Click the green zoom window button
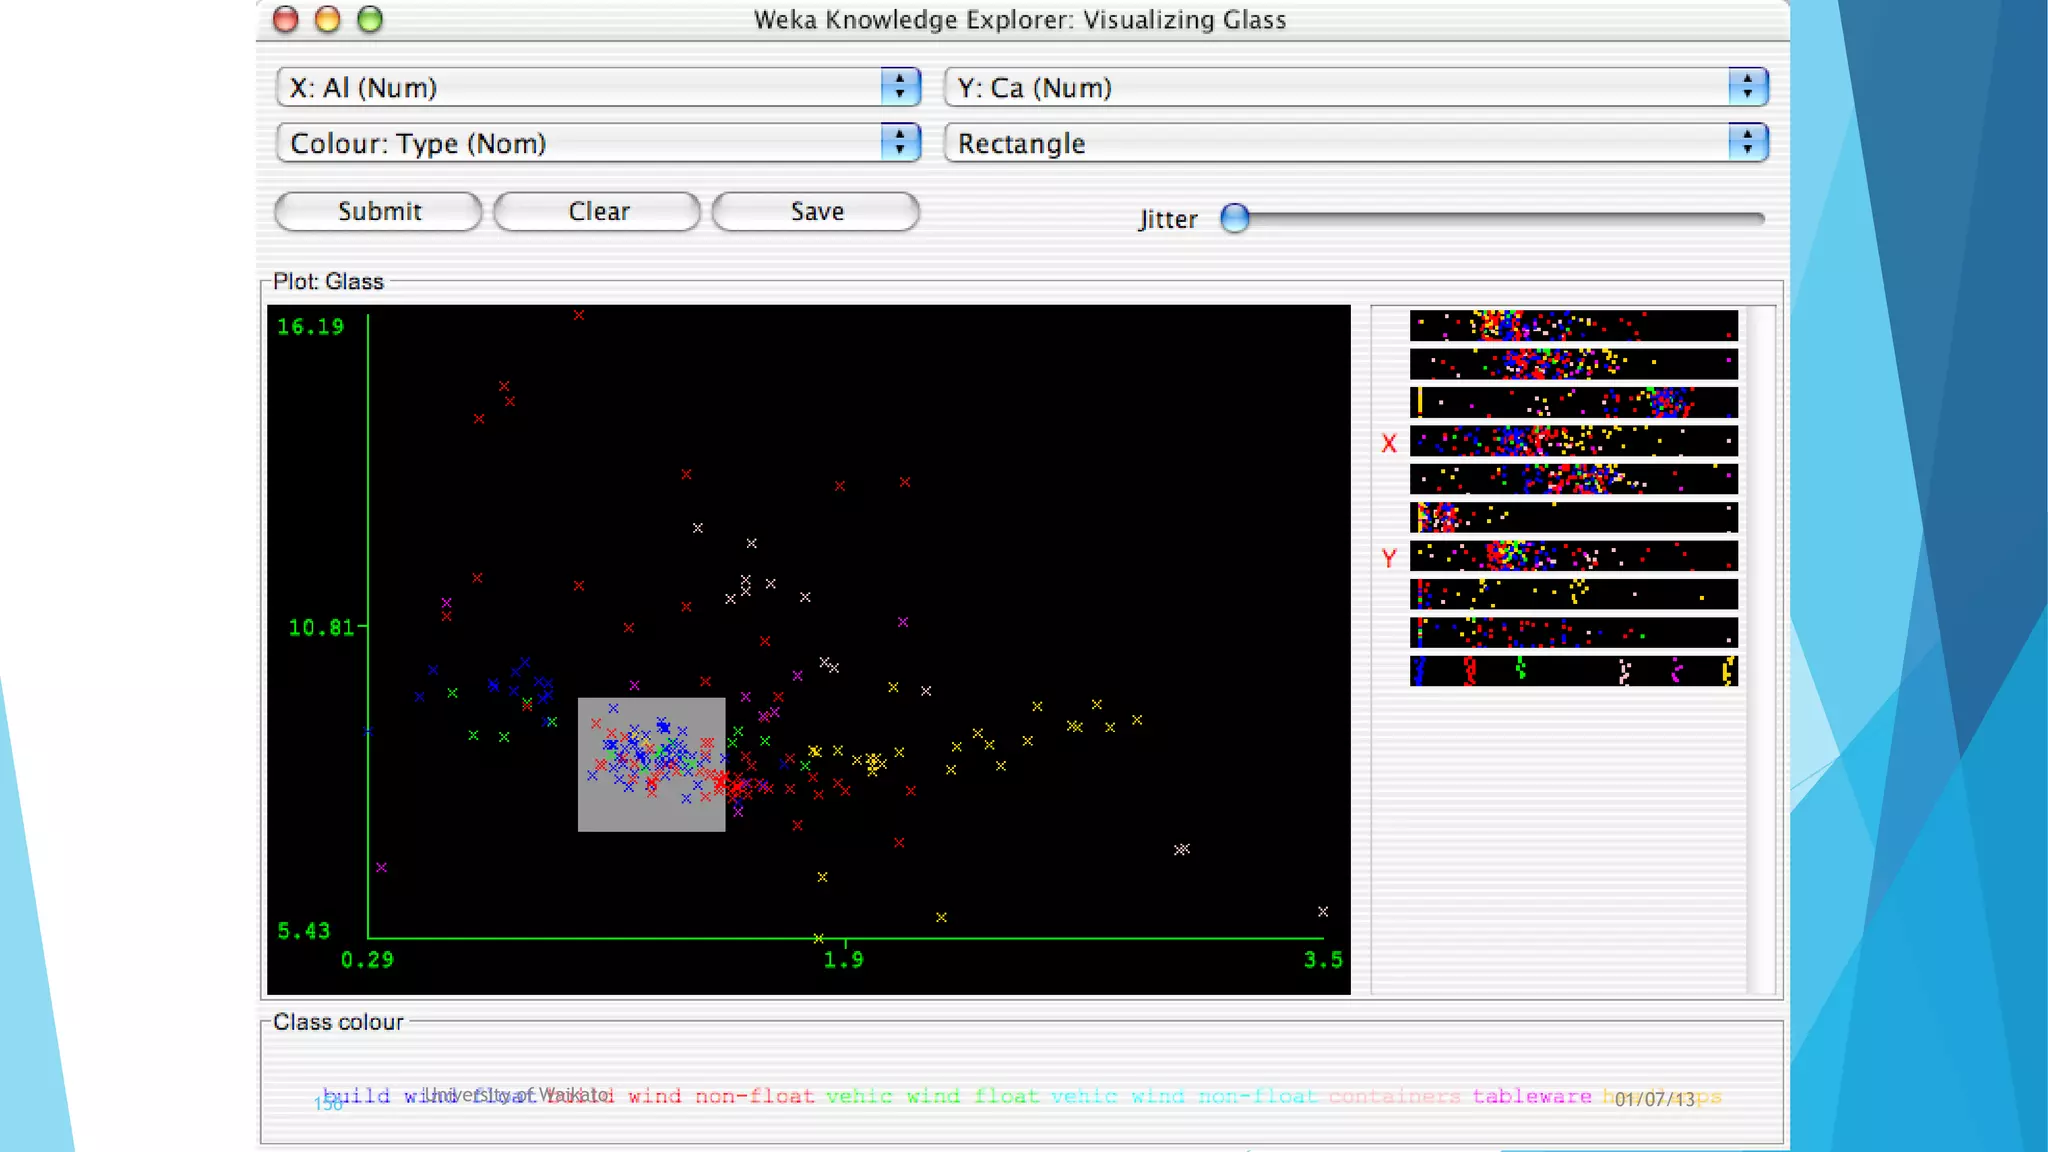Viewport: 2048px width, 1152px height. click(370, 20)
